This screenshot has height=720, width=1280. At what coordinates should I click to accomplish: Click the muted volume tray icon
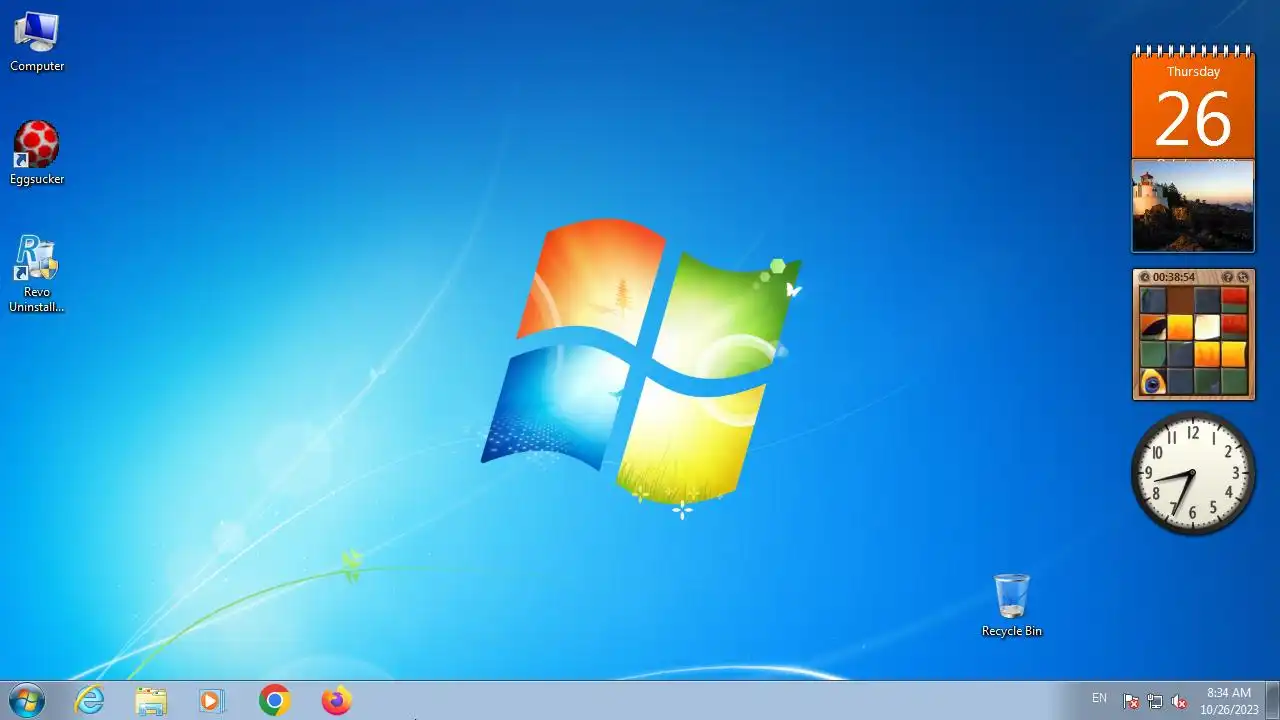[x=1179, y=701]
